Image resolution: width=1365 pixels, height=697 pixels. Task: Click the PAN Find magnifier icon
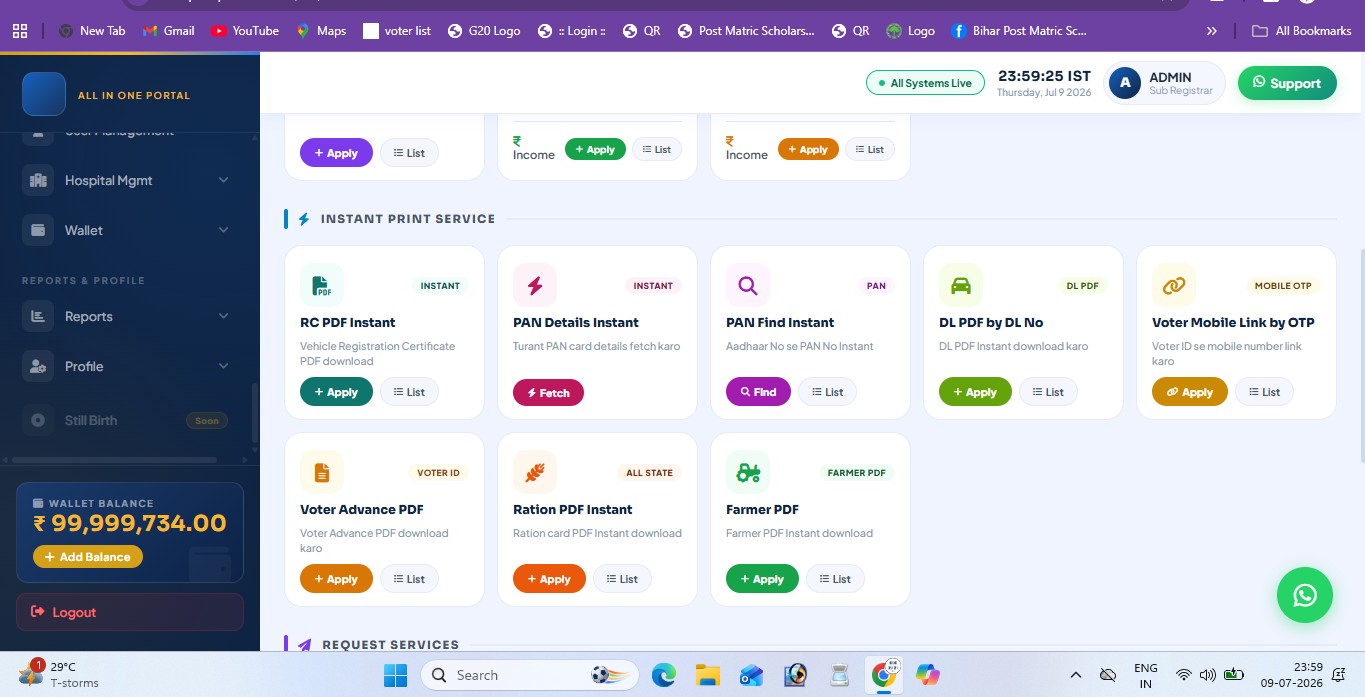748,285
